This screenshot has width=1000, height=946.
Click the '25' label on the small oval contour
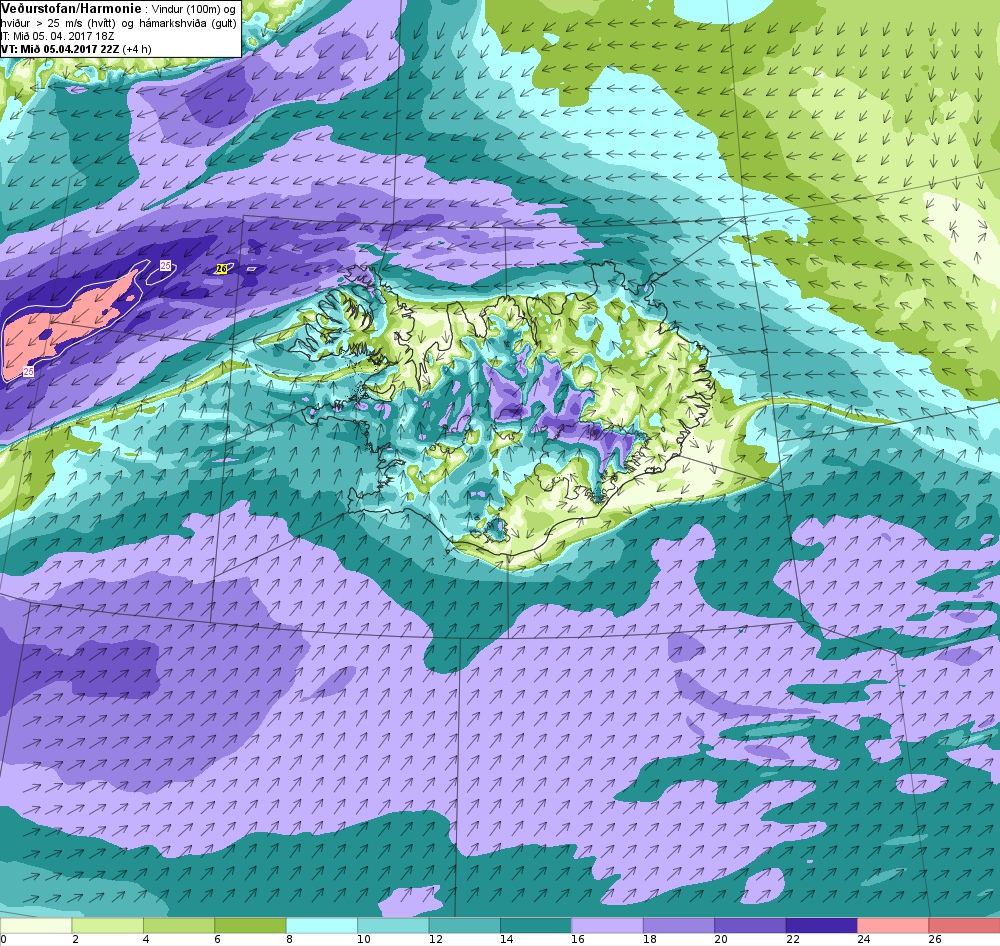(x=165, y=265)
